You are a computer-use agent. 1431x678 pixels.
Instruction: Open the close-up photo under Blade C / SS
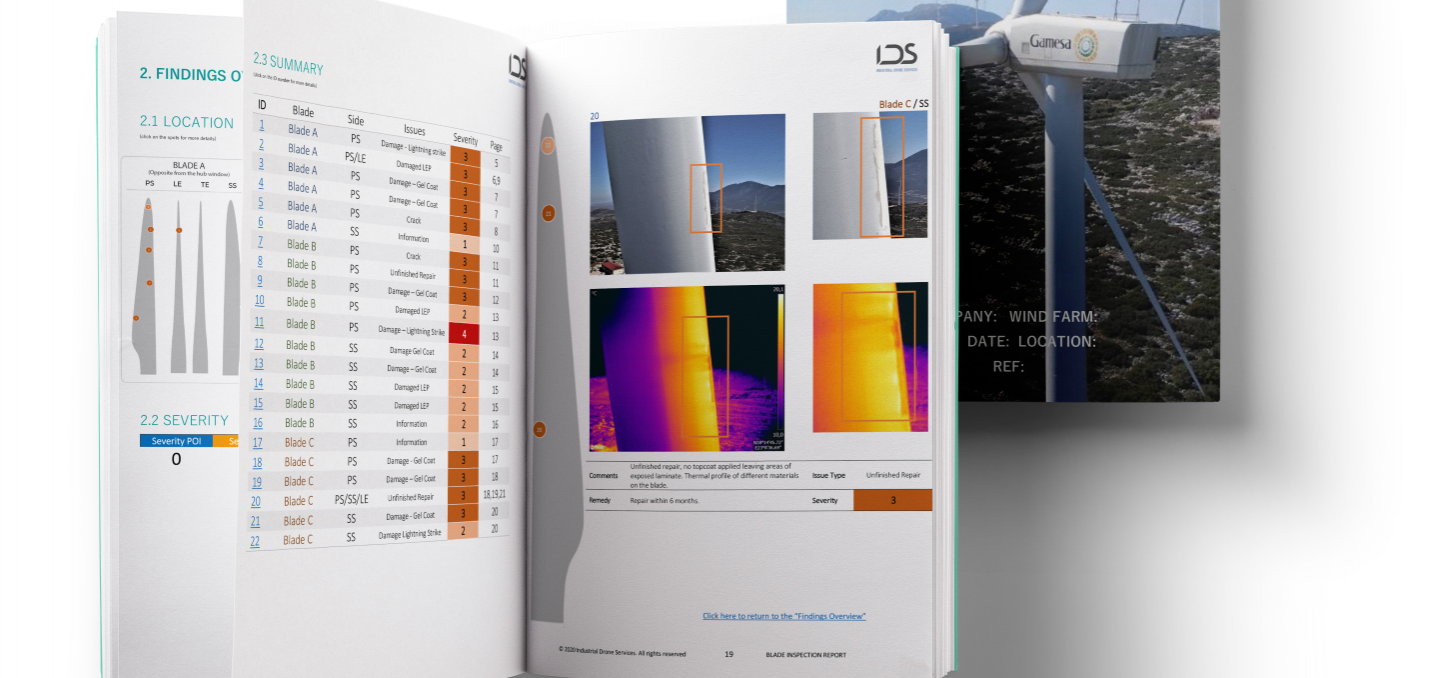pyautogui.click(x=869, y=175)
